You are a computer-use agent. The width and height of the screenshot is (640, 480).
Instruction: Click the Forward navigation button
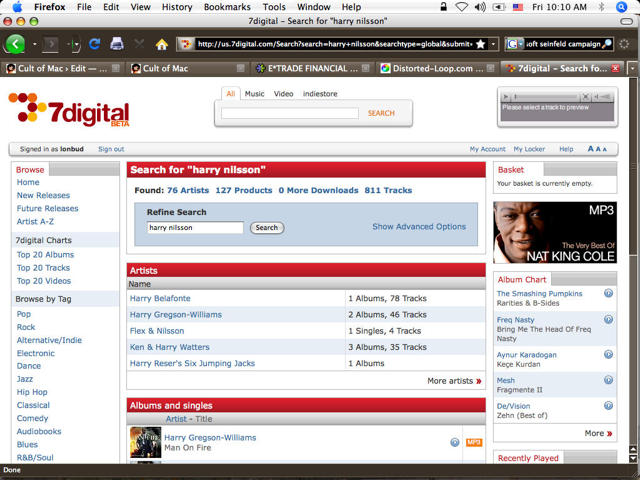pos(51,44)
